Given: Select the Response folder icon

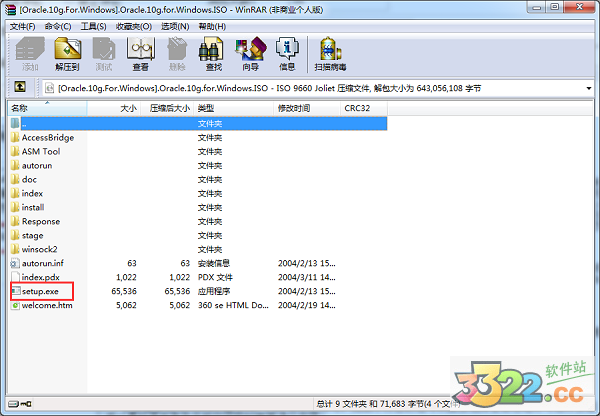Looking at the screenshot, I should click(15, 221).
